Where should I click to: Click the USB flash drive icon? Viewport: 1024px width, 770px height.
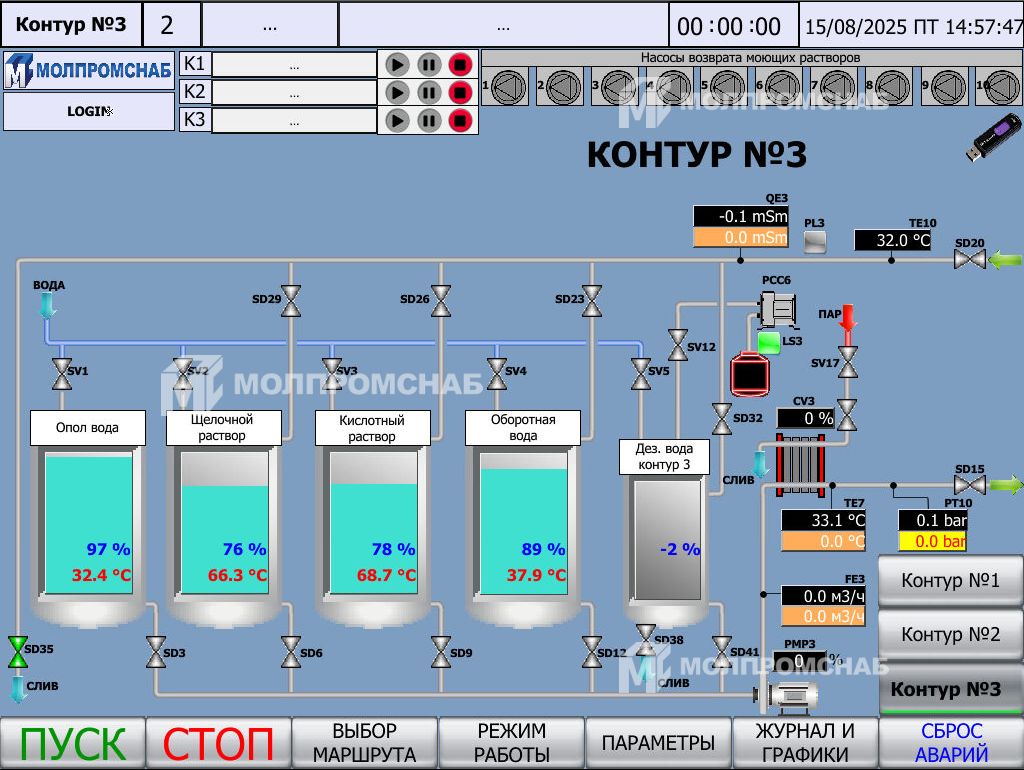[989, 139]
